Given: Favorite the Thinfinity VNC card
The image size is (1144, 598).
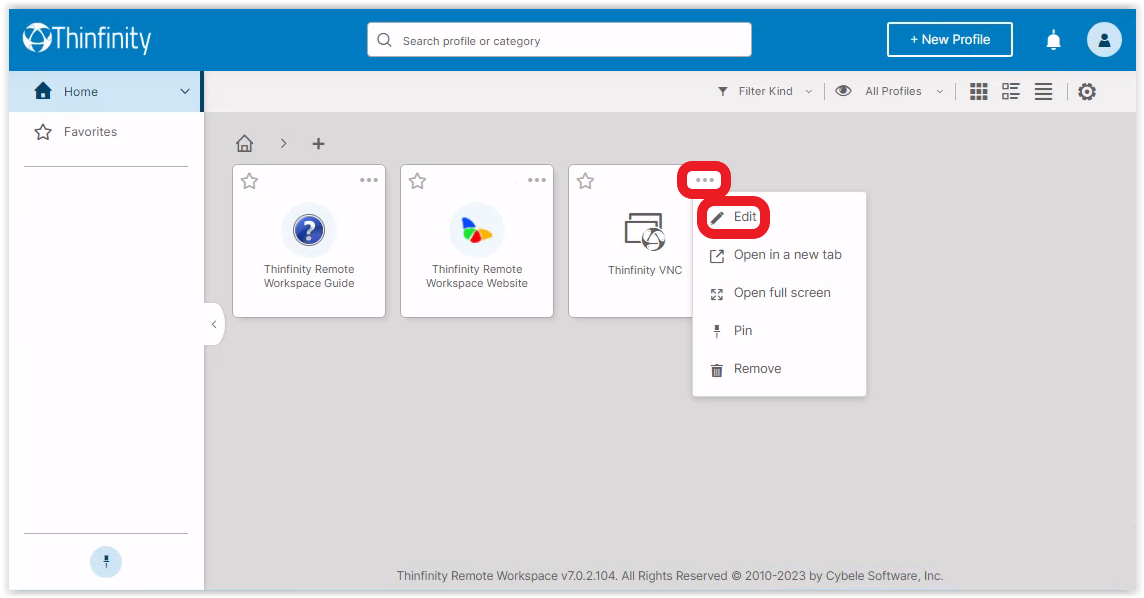Looking at the screenshot, I should click(x=585, y=181).
